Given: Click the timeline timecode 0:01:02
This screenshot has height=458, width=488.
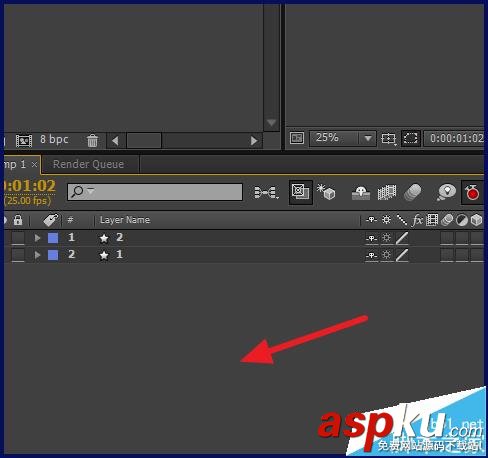Looking at the screenshot, I should (29, 186).
